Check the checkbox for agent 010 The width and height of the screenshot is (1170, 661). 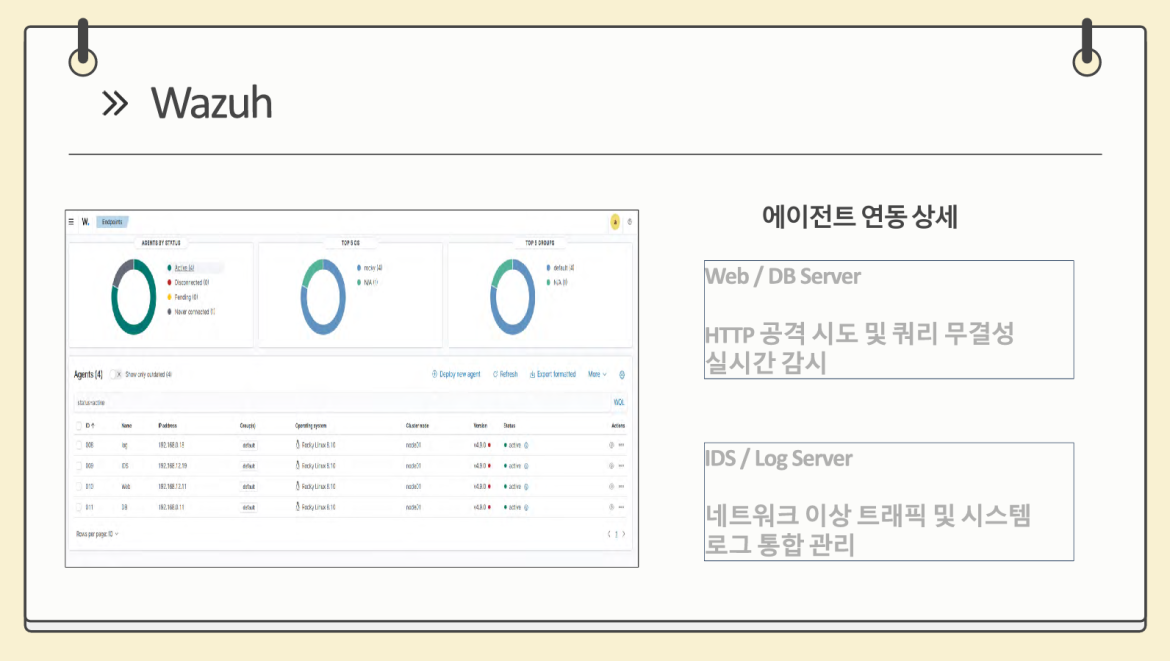78,486
